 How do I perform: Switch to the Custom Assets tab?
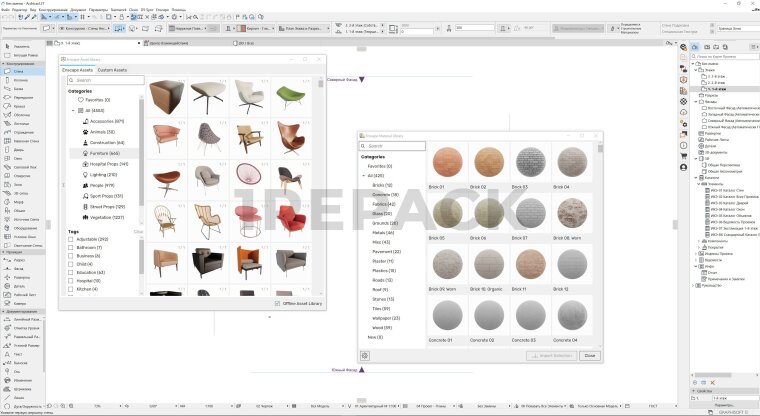(111, 70)
